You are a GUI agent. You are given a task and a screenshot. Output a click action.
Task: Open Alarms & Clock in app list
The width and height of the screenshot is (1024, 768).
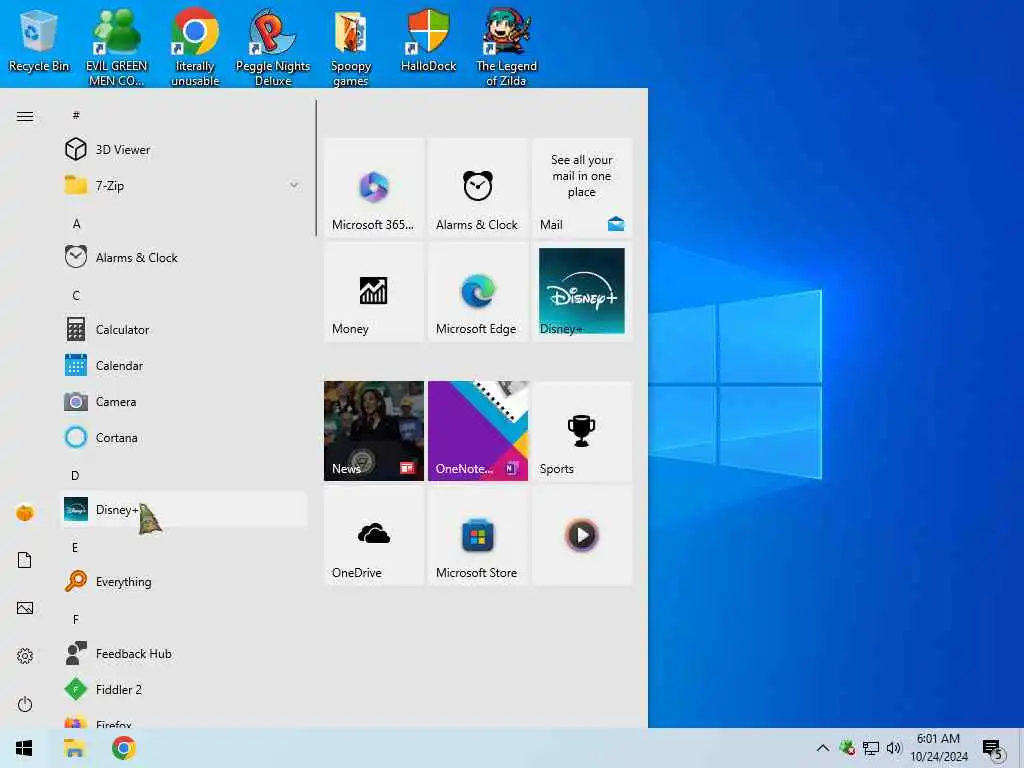click(x=184, y=257)
